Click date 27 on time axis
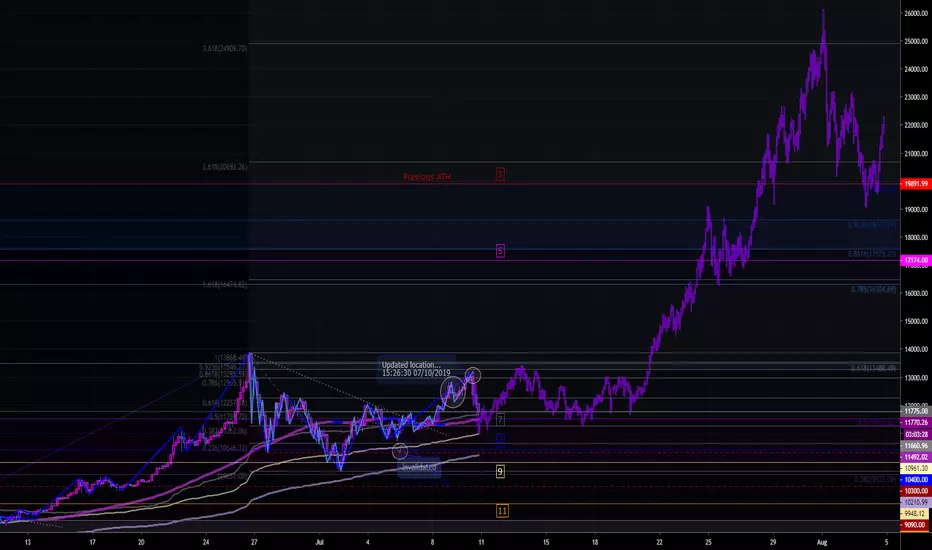This screenshot has height=550, width=932. click(x=254, y=542)
